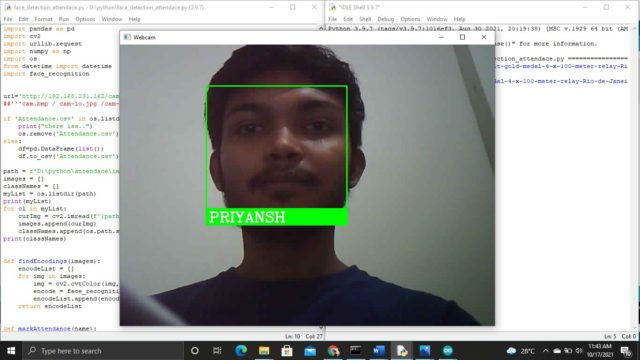
Task: Open the Windows Start menu
Action: (11, 351)
